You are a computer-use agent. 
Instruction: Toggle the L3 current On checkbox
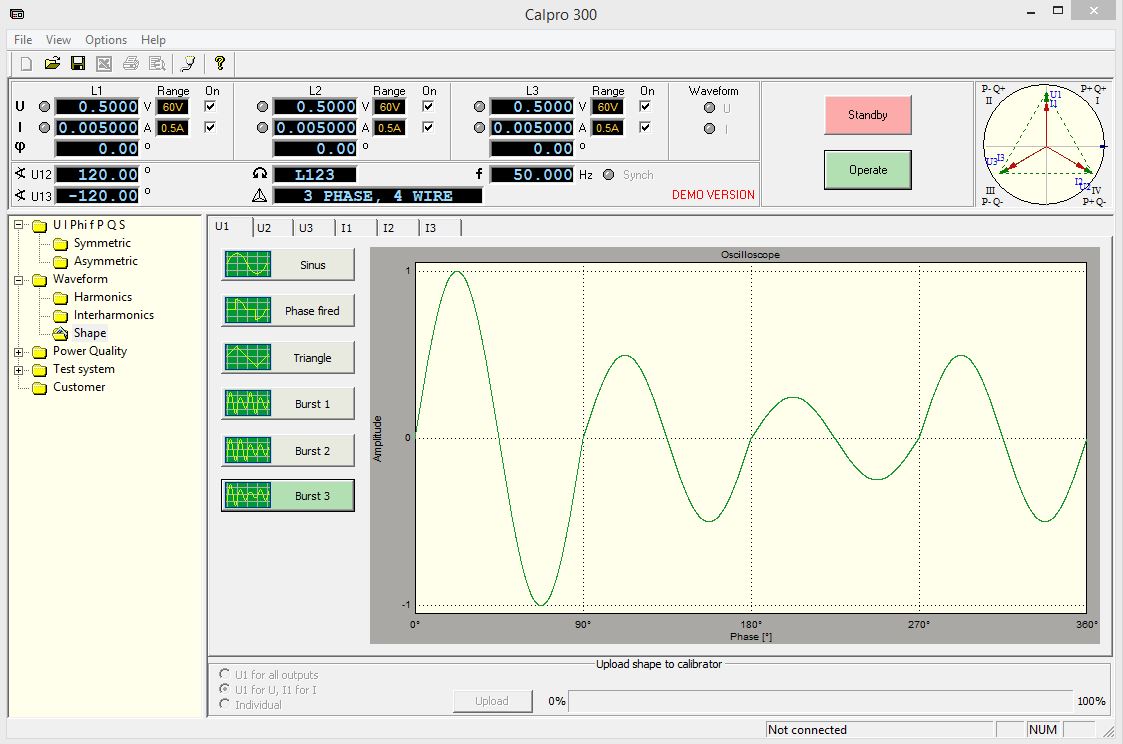[x=645, y=127]
